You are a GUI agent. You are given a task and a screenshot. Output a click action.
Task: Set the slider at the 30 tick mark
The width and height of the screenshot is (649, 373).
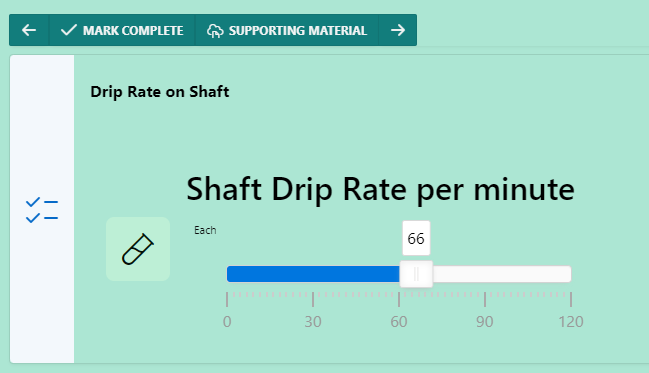(313, 274)
